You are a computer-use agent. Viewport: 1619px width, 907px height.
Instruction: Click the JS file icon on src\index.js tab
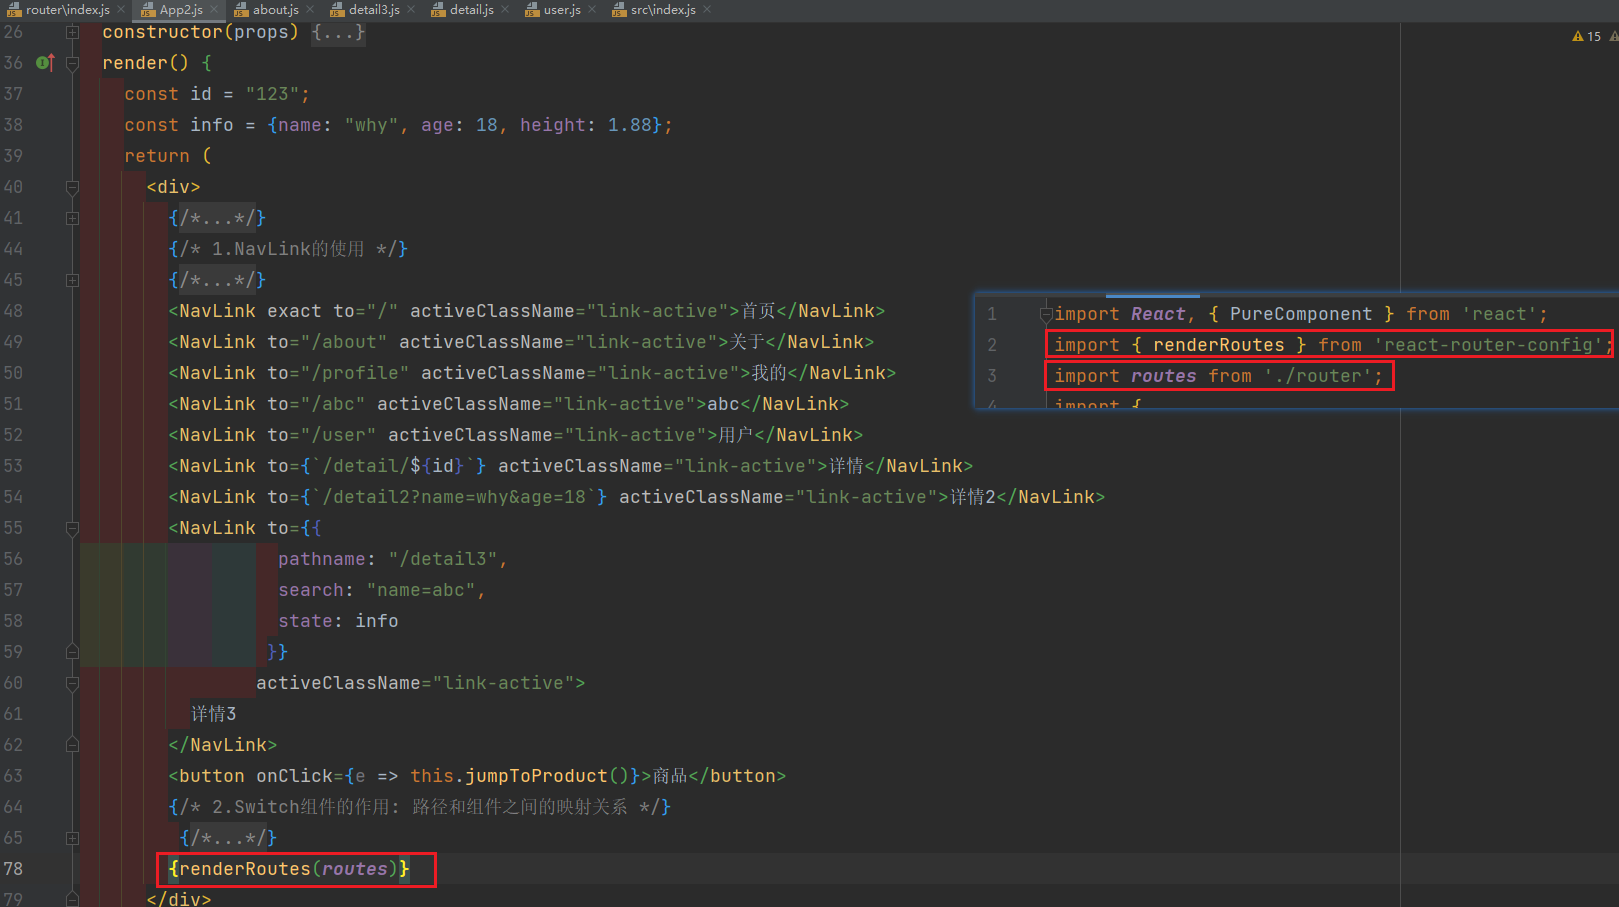click(x=619, y=10)
